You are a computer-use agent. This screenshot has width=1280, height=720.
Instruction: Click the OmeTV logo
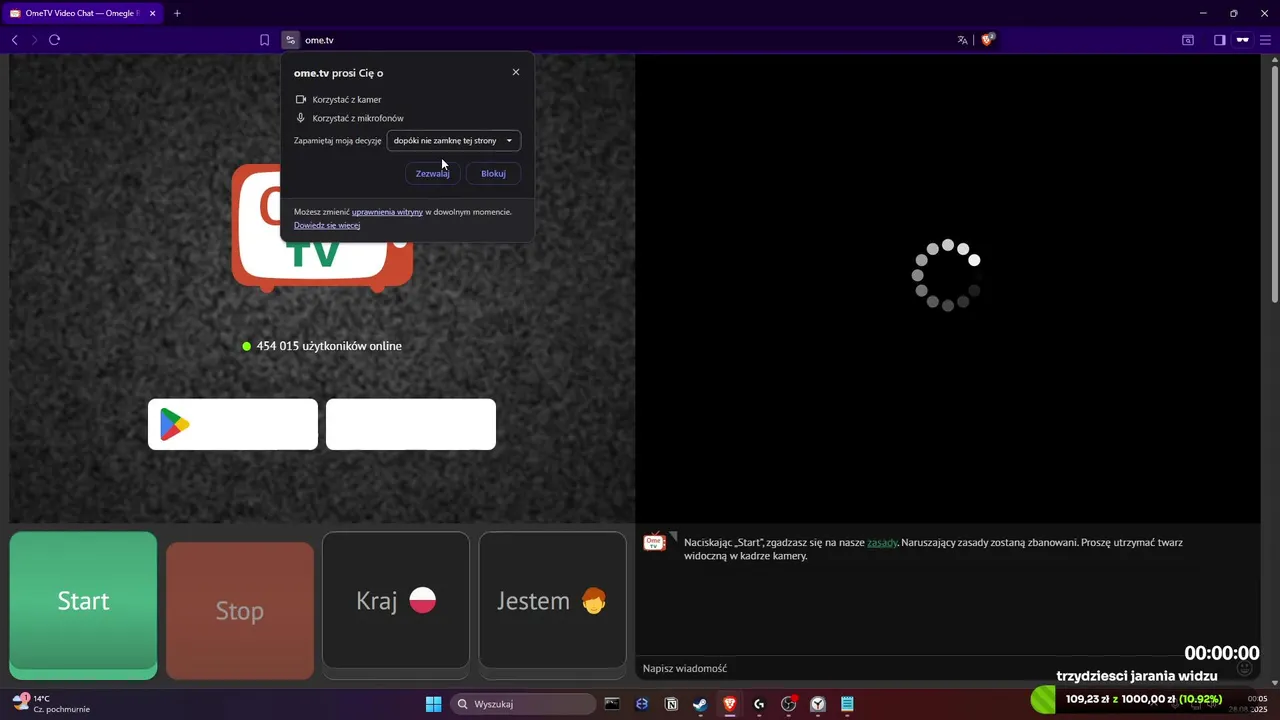click(322, 227)
